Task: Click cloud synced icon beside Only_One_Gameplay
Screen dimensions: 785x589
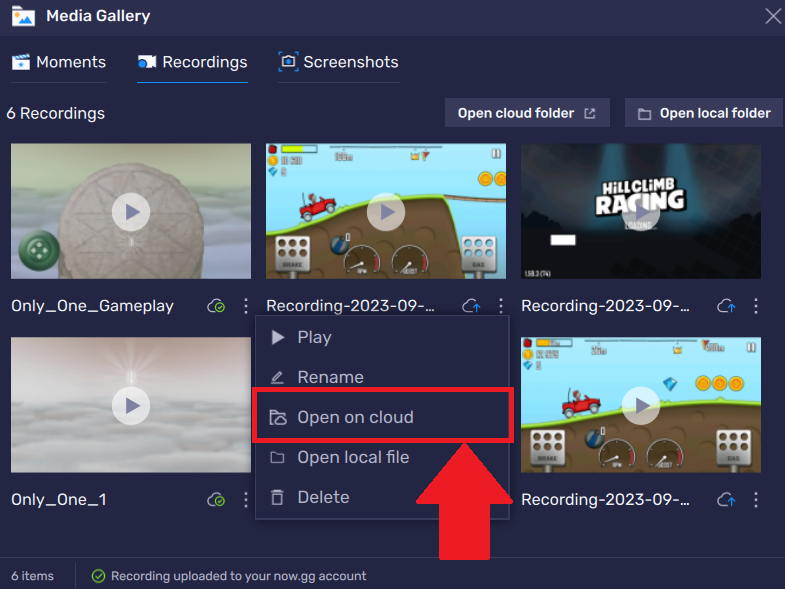Action: (x=217, y=306)
